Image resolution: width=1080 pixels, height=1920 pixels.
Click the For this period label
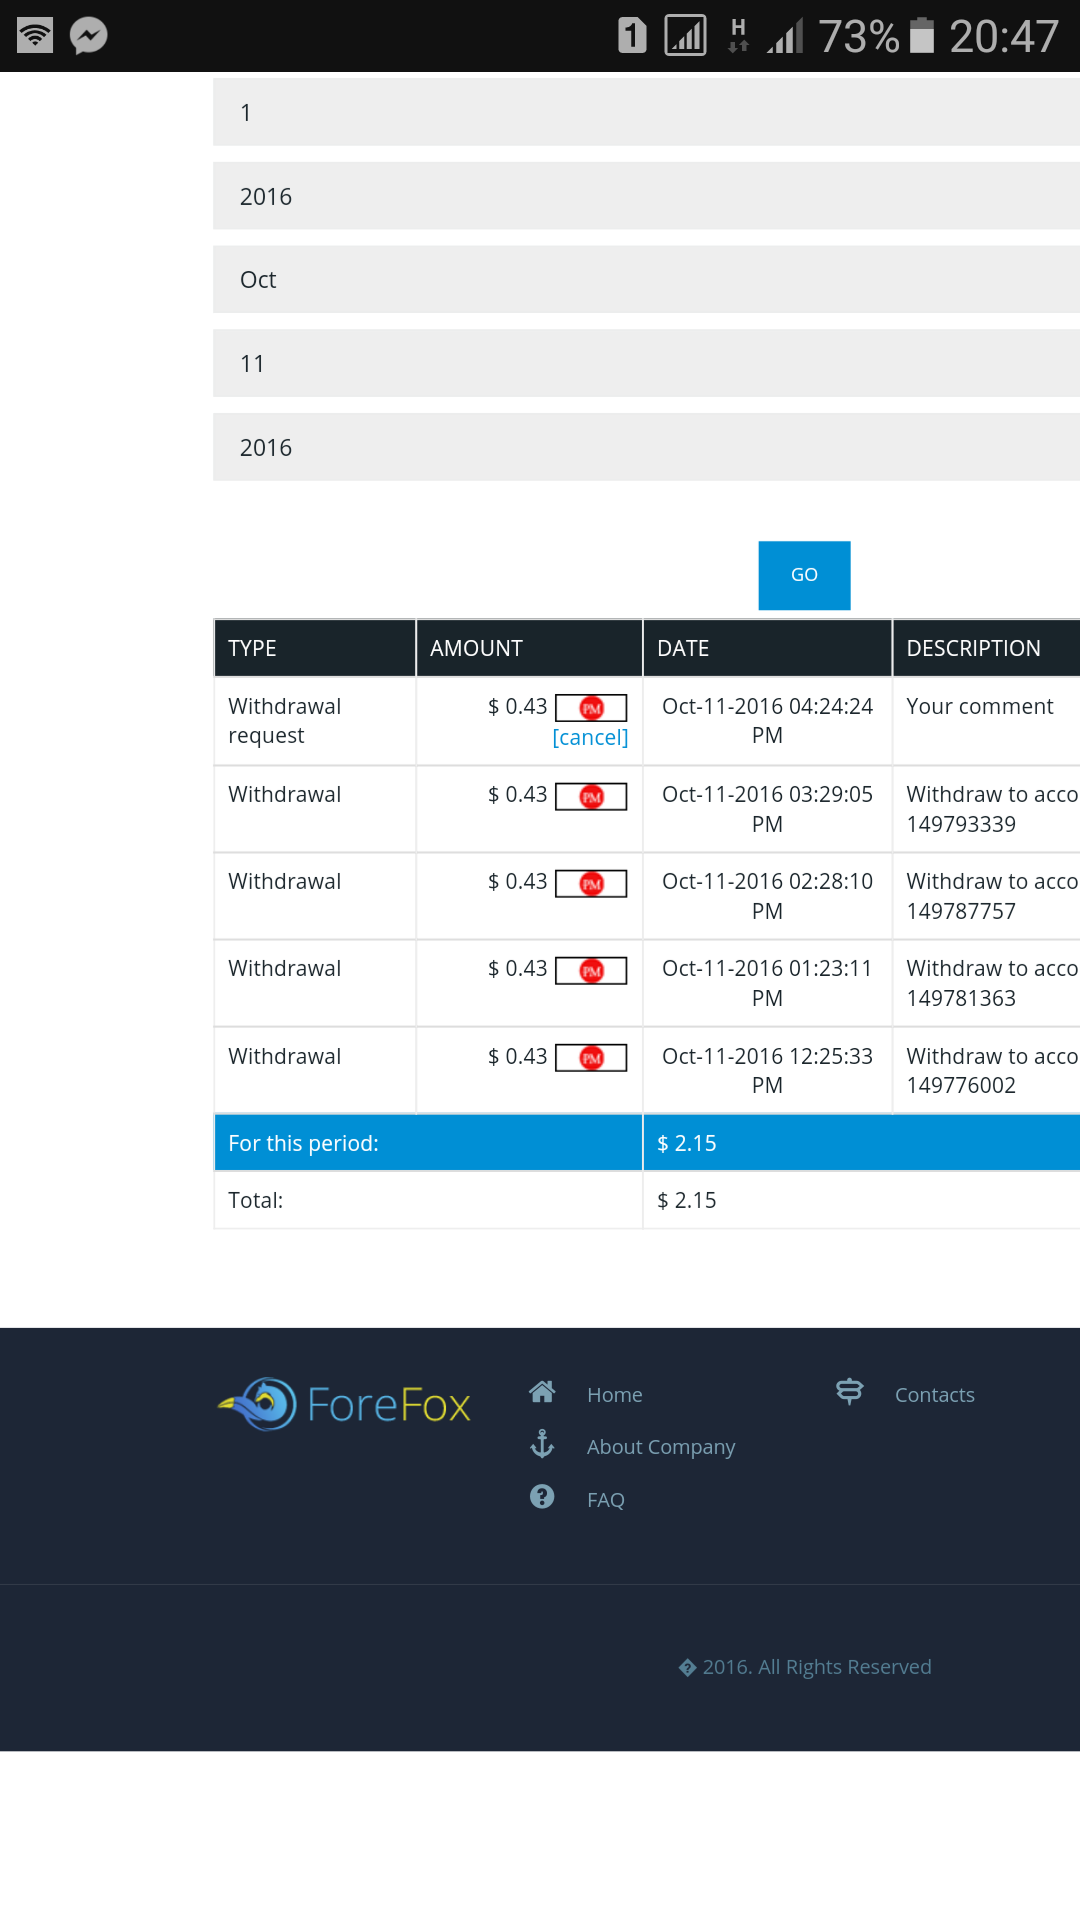[x=303, y=1143]
